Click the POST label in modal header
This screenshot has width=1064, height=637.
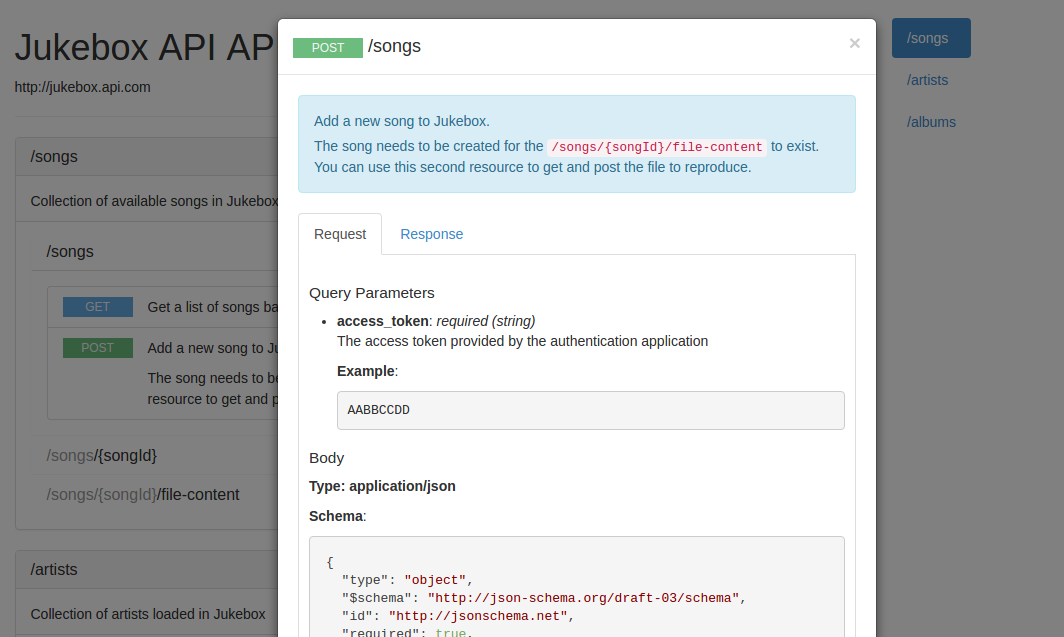328,47
